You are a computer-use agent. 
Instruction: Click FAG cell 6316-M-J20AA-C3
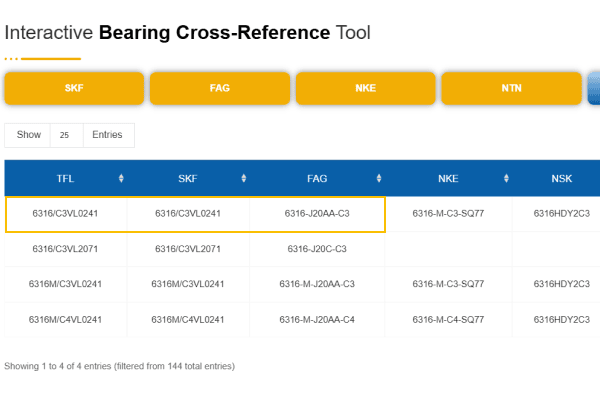tap(317, 284)
